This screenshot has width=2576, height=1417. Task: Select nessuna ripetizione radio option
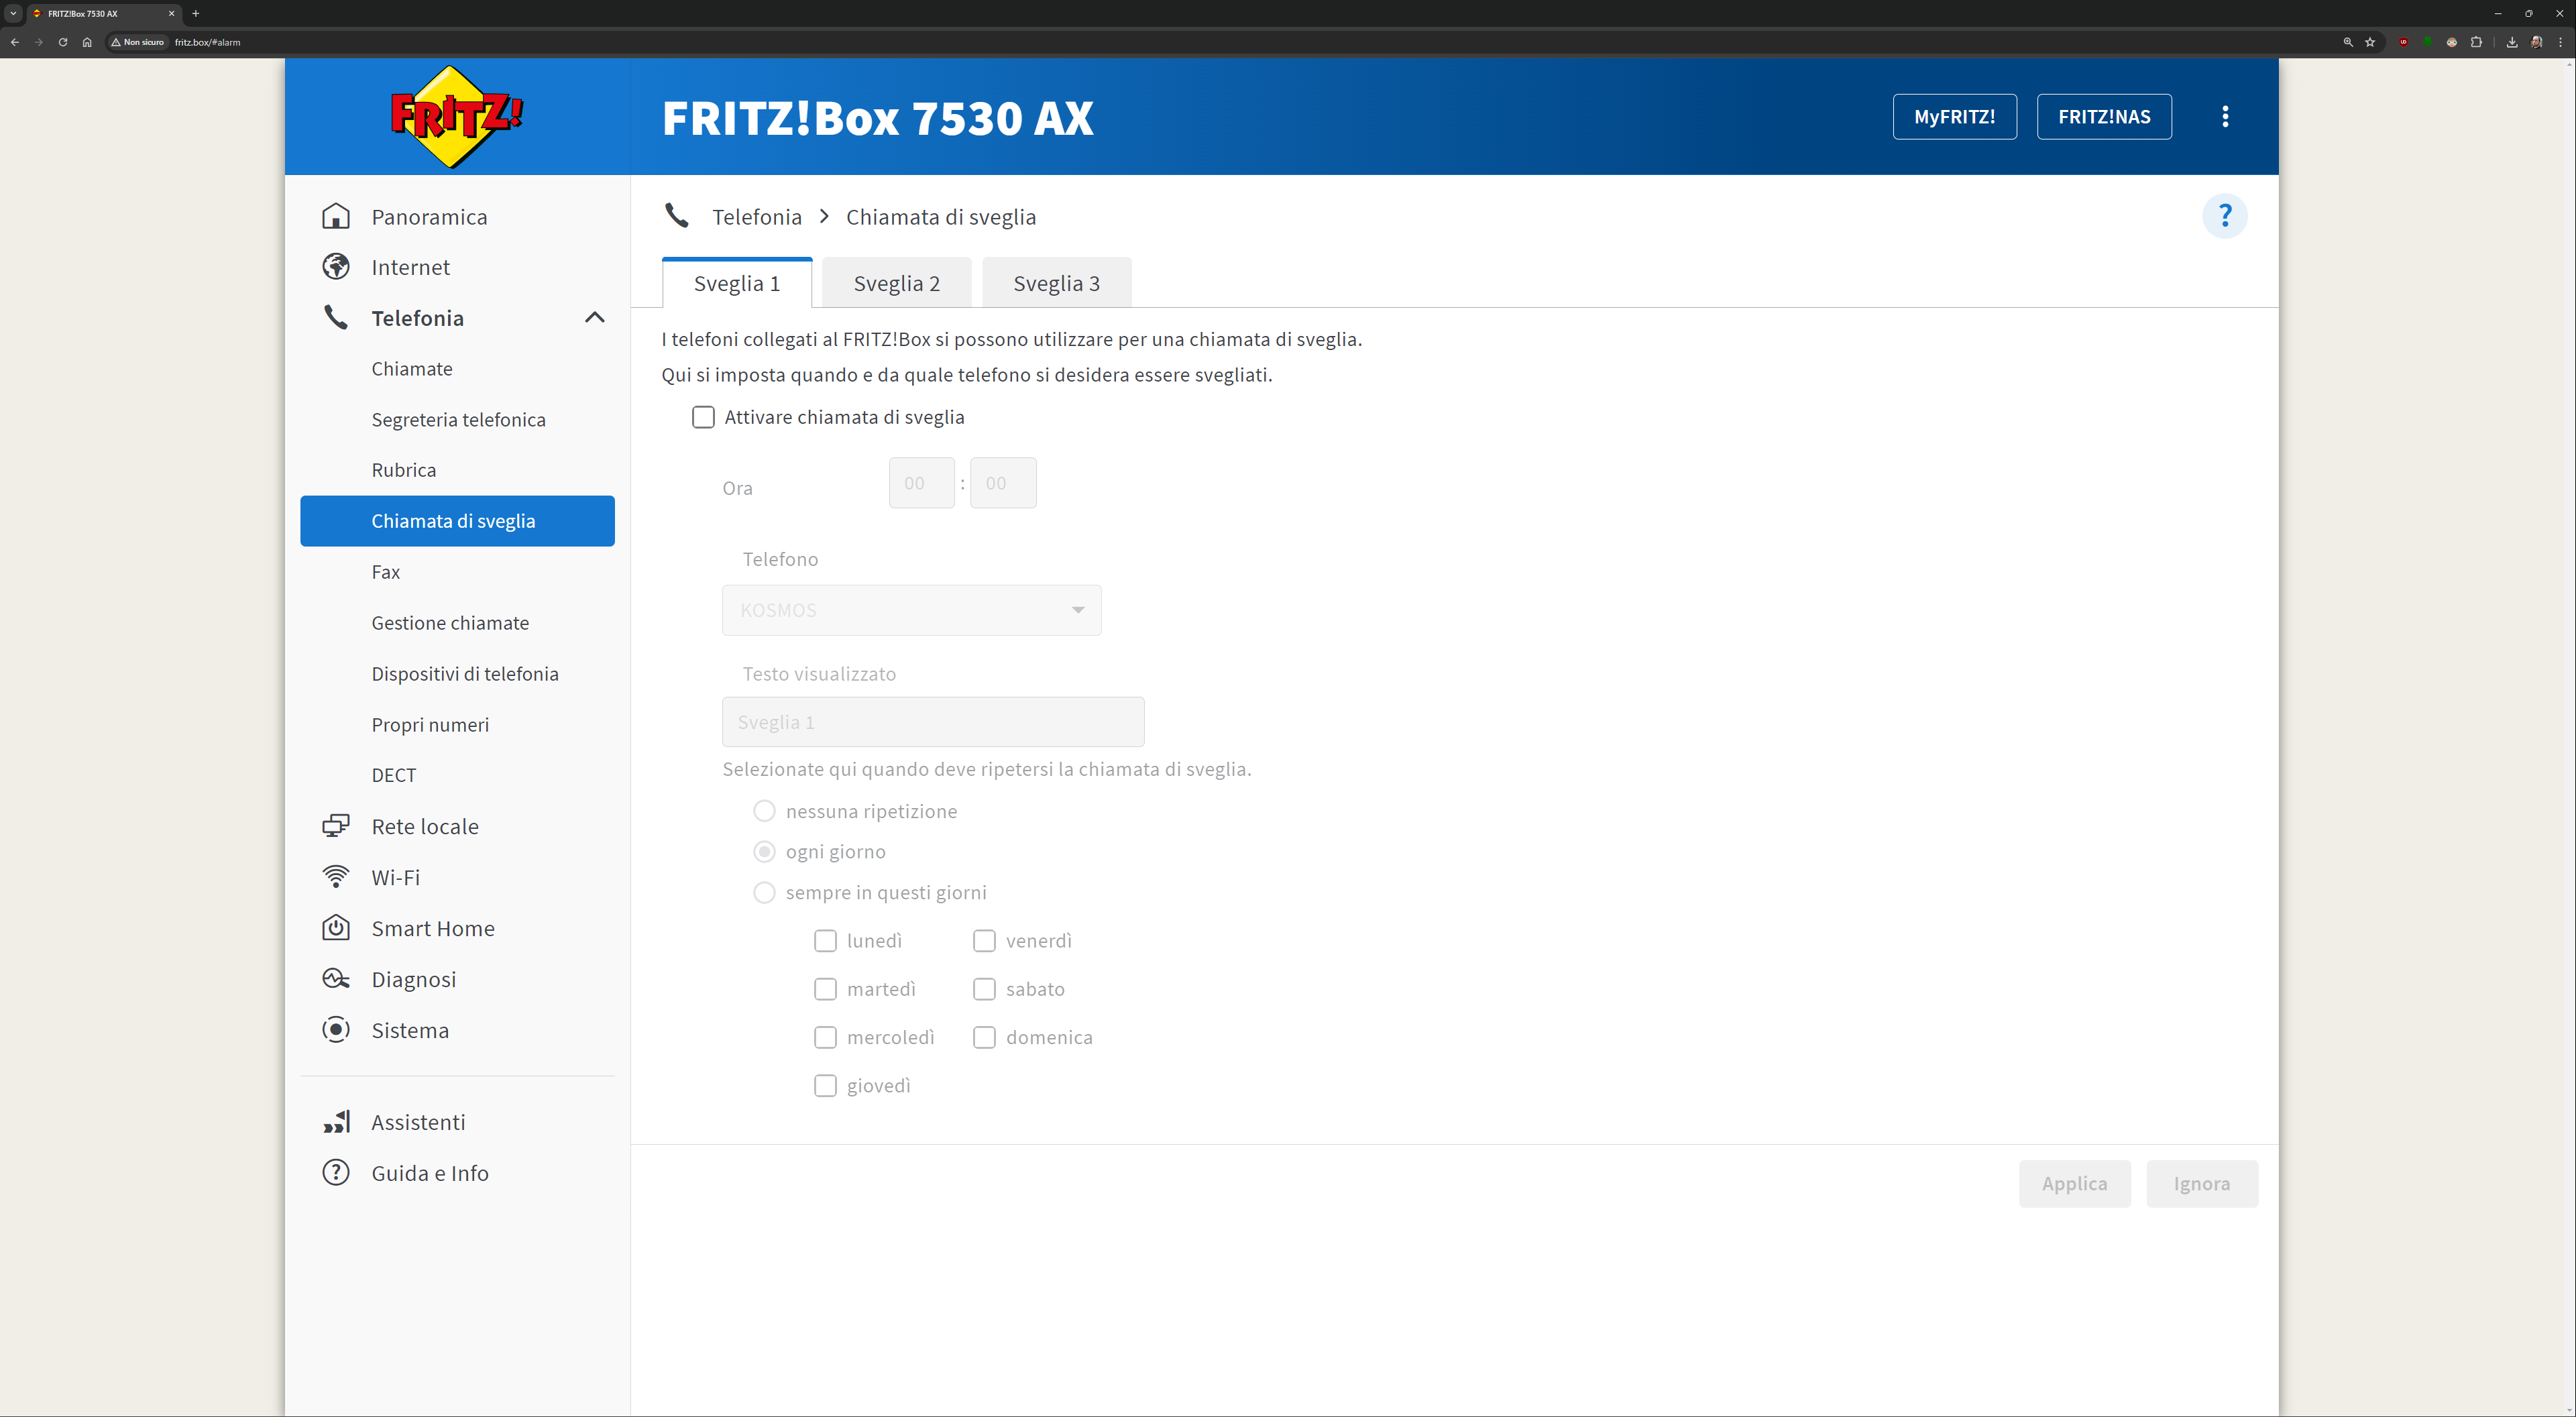click(x=764, y=811)
